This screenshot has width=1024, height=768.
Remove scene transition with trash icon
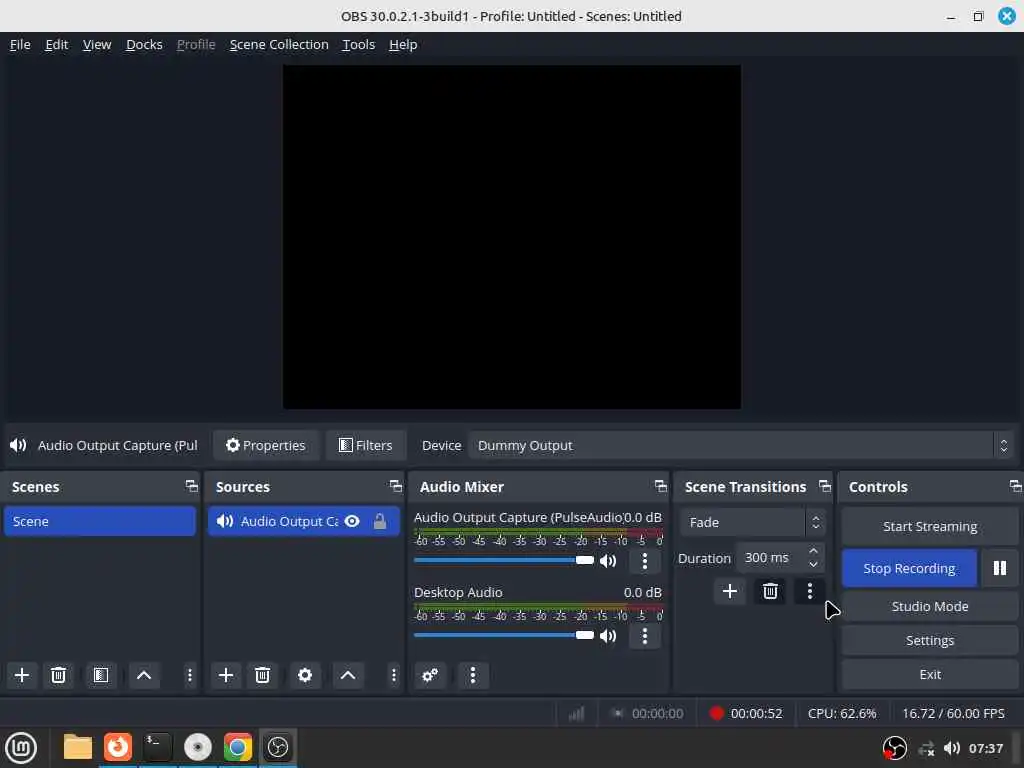[x=770, y=591]
